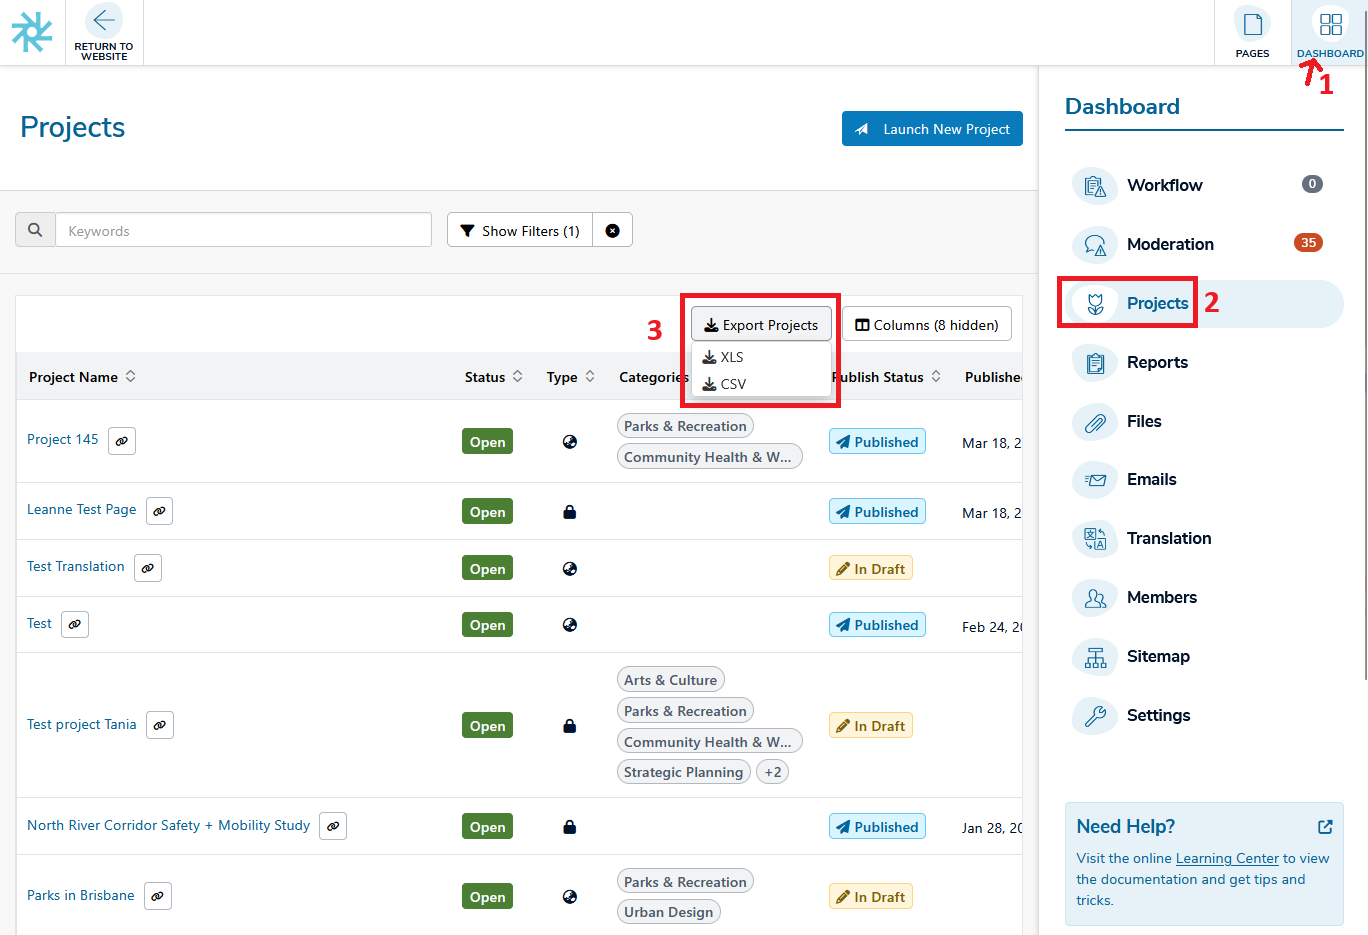Image resolution: width=1368 pixels, height=935 pixels.
Task: Toggle sort on Type column
Action: [x=590, y=377]
